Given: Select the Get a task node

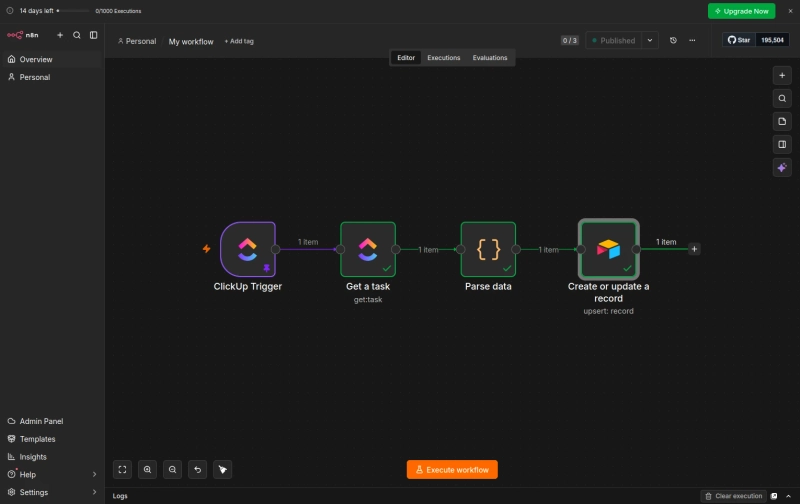Looking at the screenshot, I should pos(368,249).
